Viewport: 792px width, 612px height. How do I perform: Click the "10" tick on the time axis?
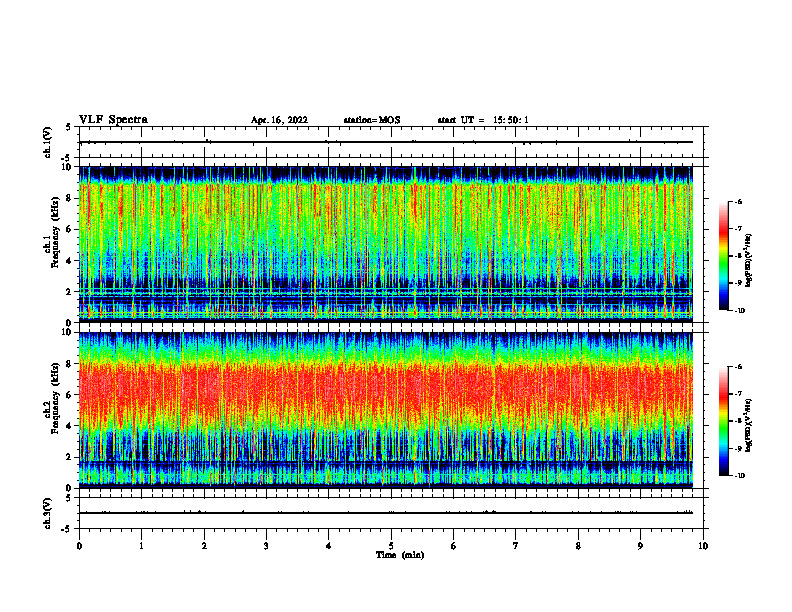click(703, 546)
